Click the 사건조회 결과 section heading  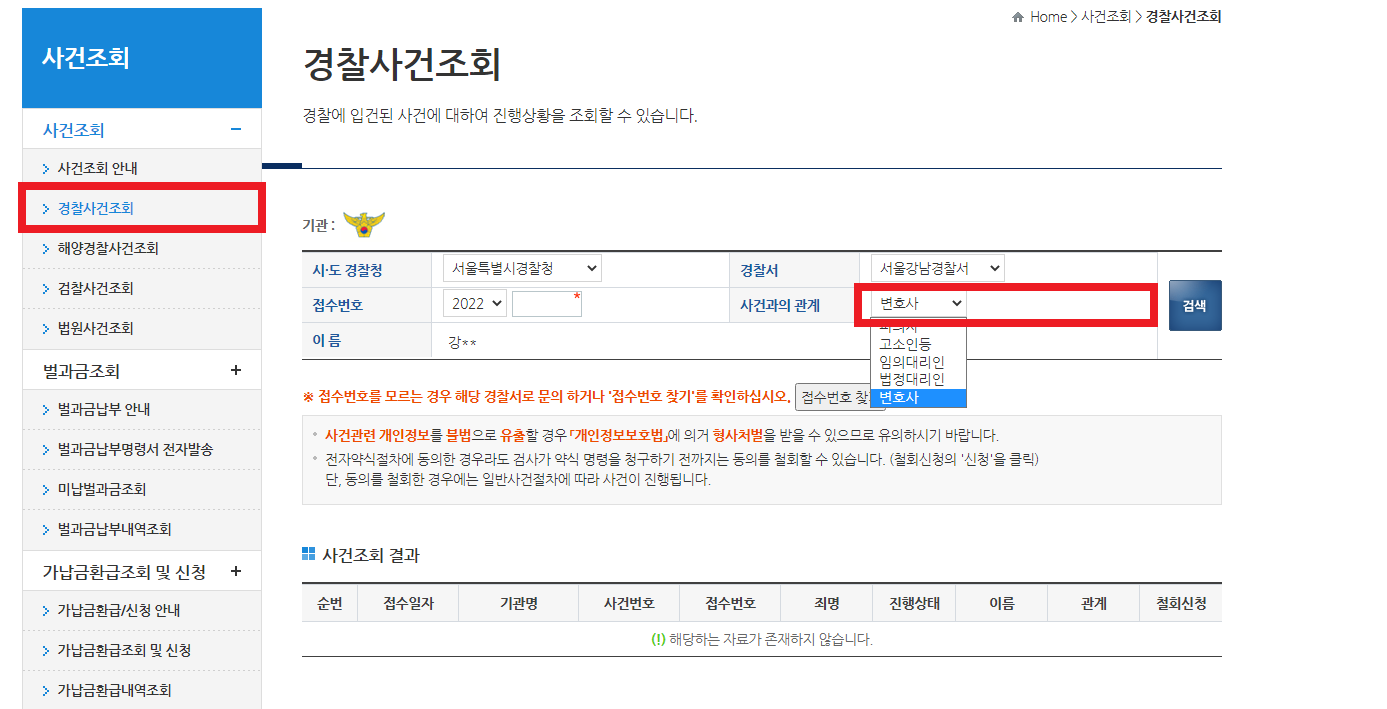371,555
